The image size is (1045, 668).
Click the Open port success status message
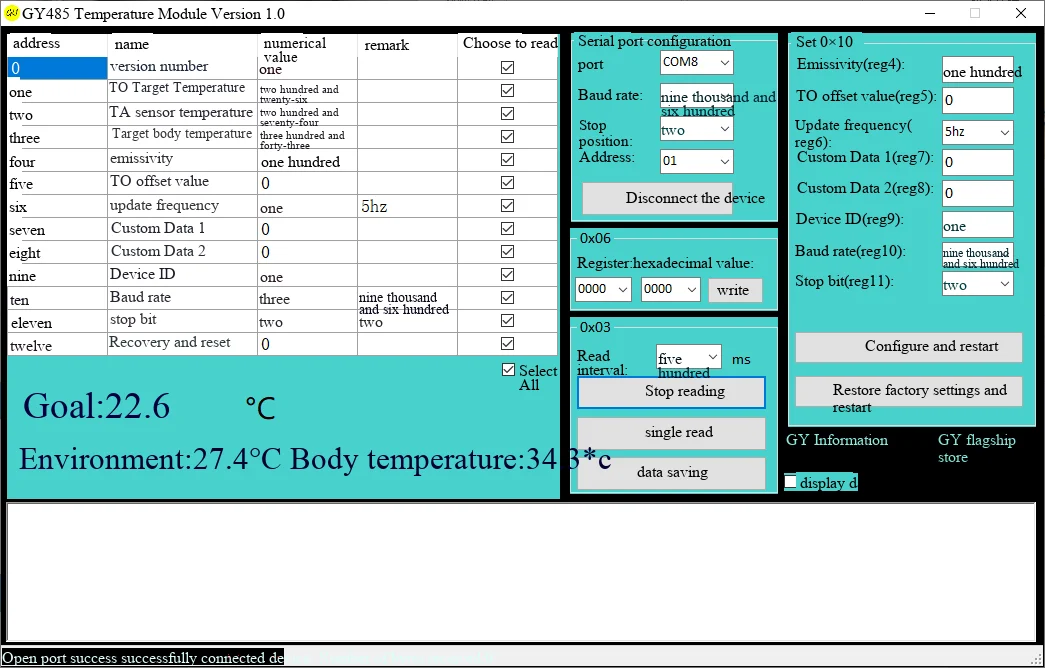pos(143,658)
